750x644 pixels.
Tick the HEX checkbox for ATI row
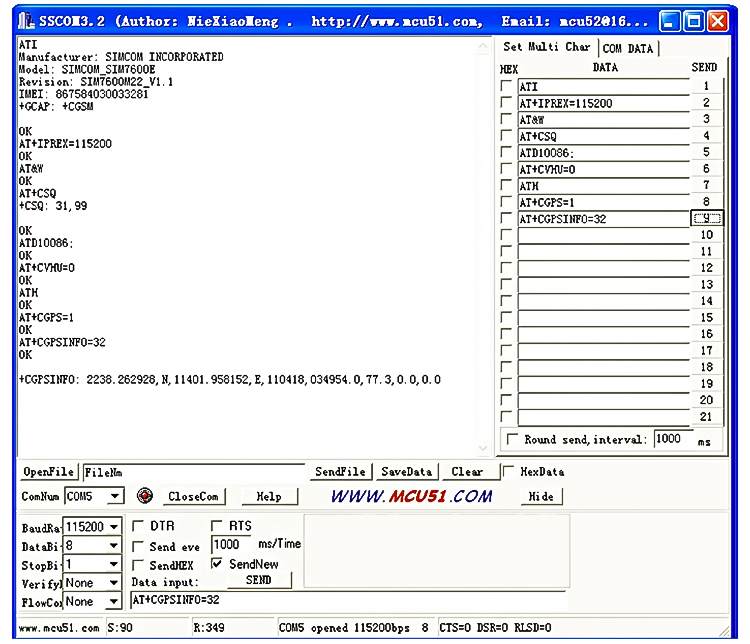tap(506, 86)
